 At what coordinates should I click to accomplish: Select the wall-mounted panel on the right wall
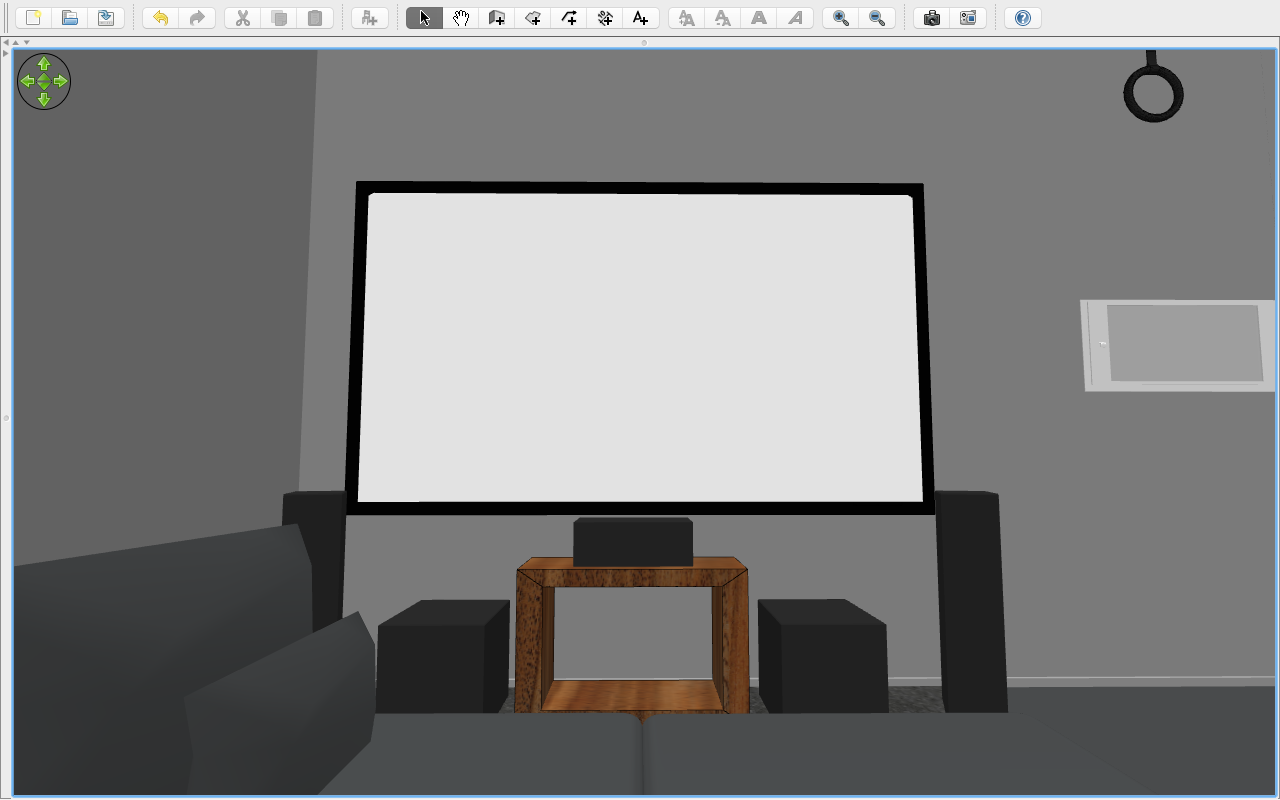[x=1180, y=345]
